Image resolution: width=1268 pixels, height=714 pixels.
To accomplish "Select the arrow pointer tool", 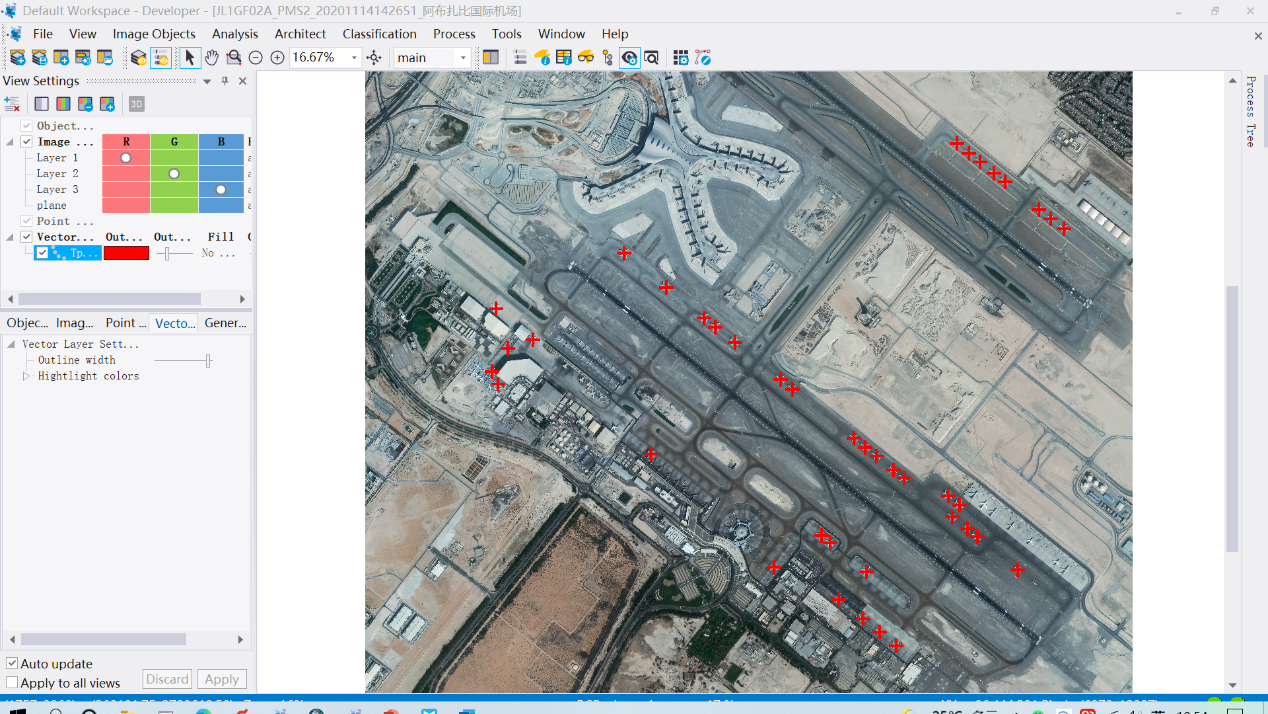I will pos(190,58).
